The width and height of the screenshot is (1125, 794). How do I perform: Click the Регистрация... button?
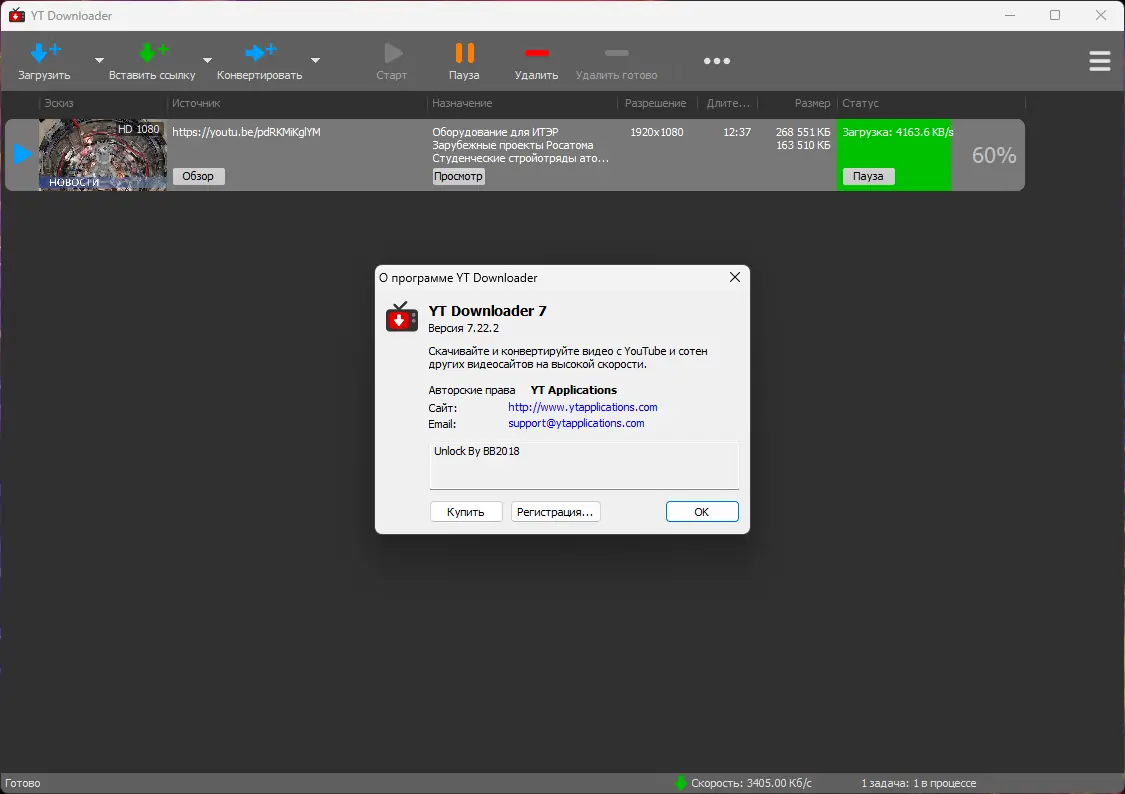pos(555,511)
